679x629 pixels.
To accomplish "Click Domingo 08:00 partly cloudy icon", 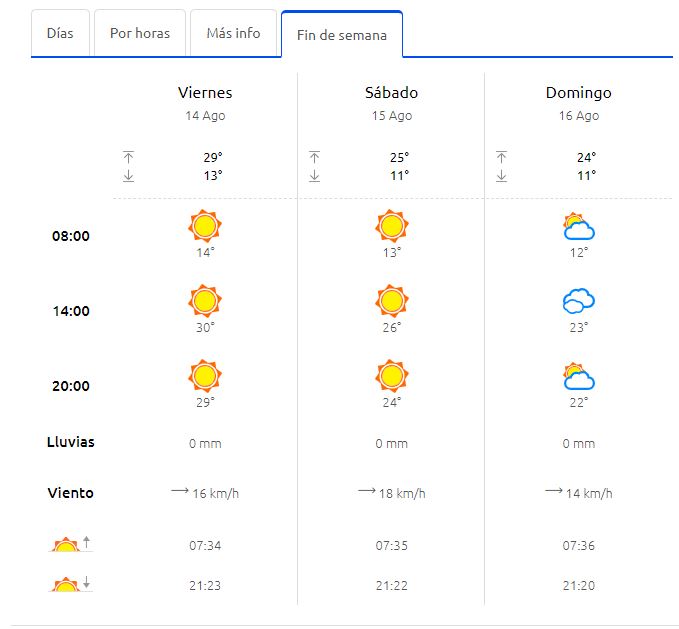I will (579, 226).
